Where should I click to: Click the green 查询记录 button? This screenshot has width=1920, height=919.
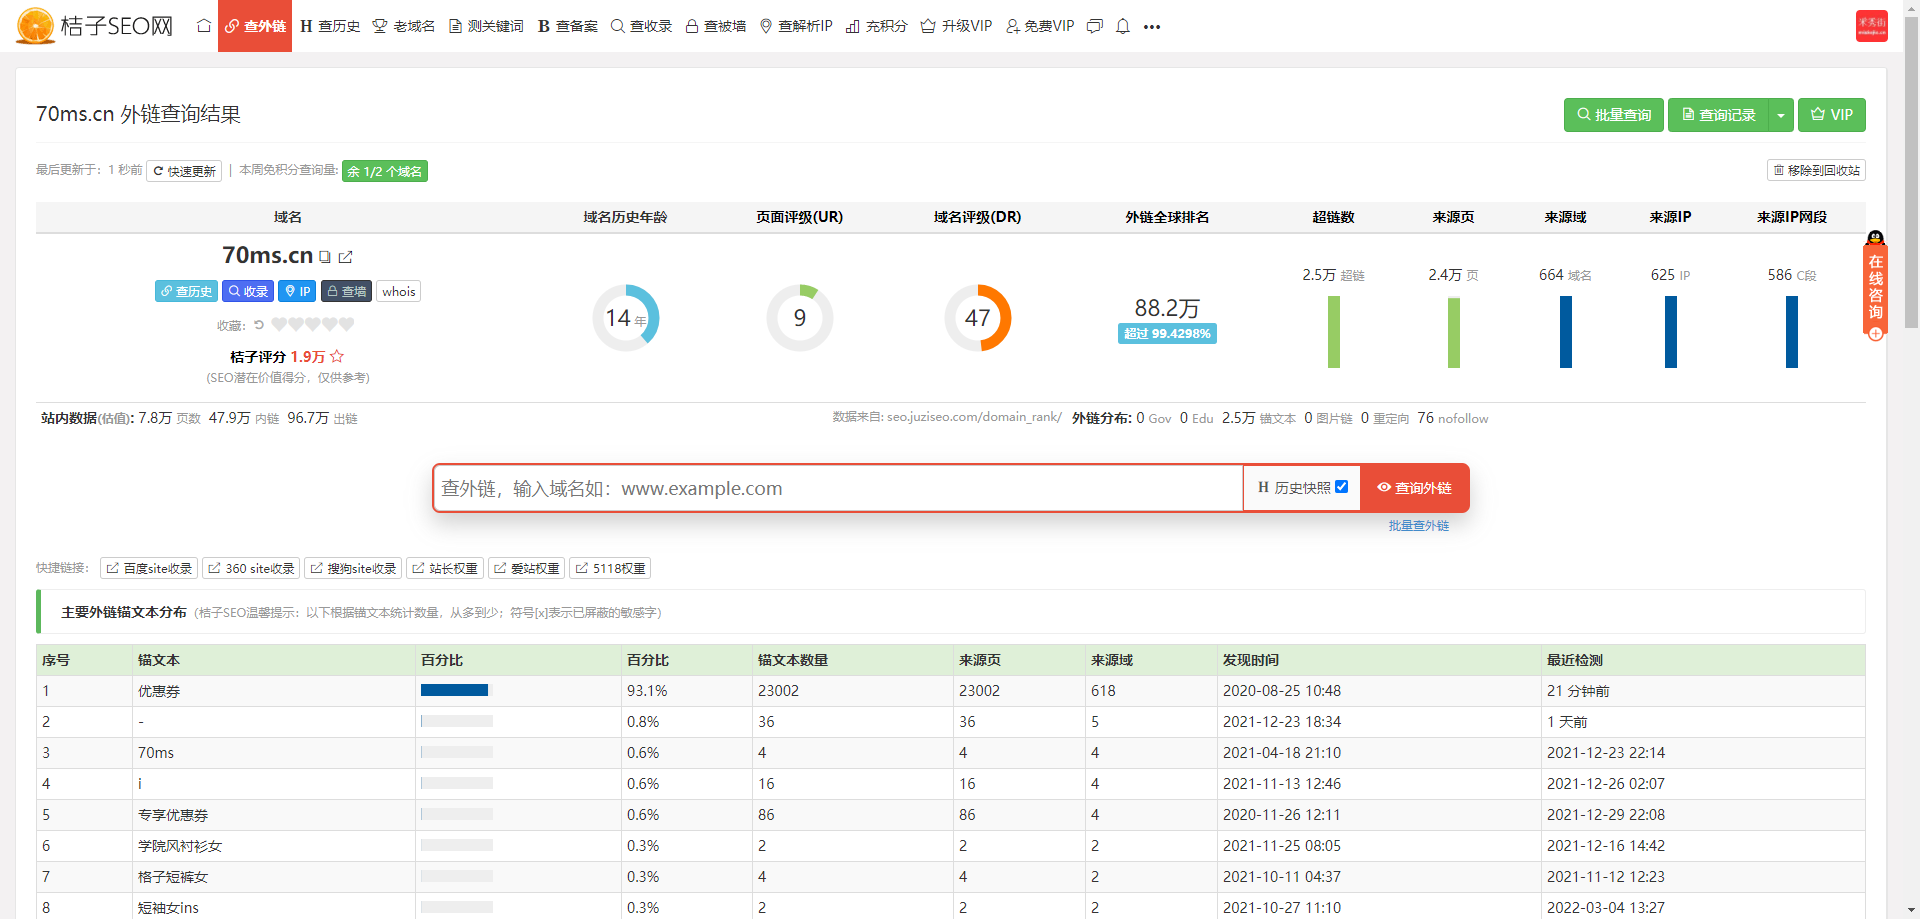(x=1719, y=115)
